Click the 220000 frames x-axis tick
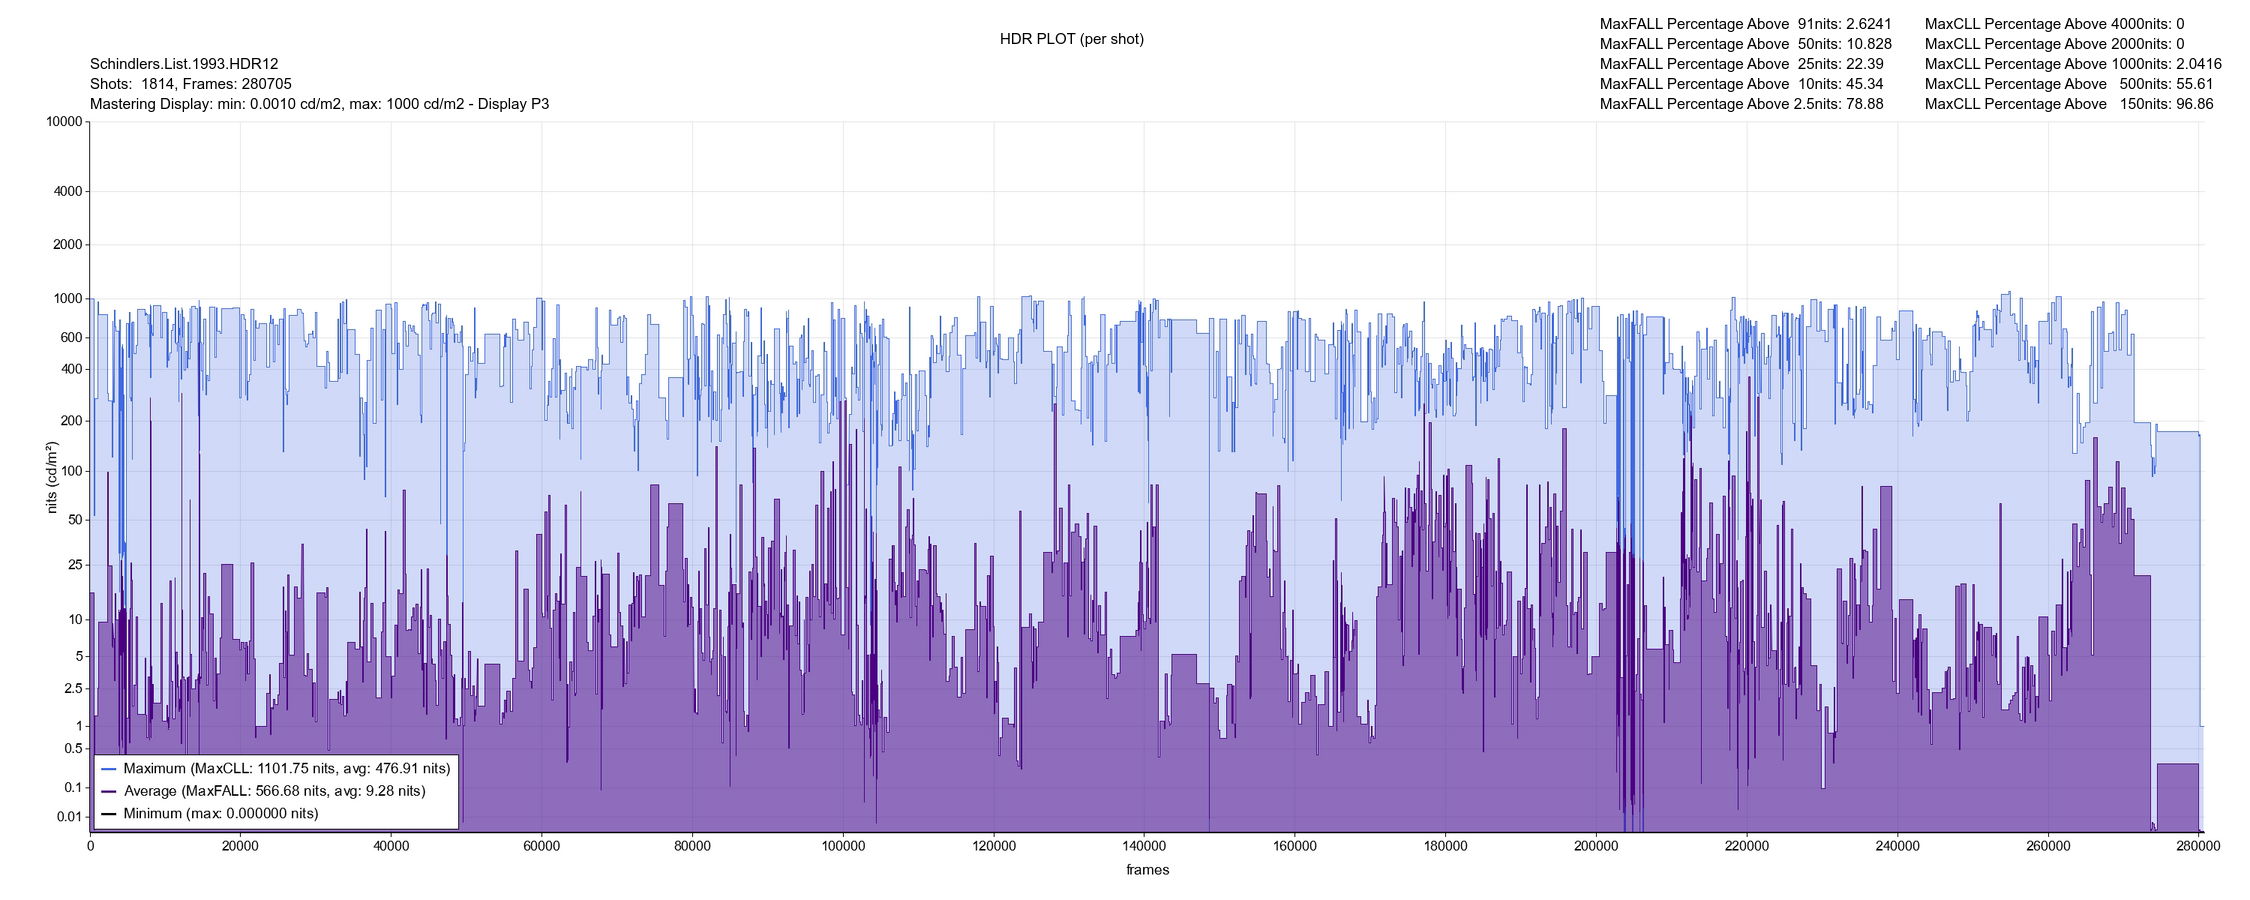 1747,846
